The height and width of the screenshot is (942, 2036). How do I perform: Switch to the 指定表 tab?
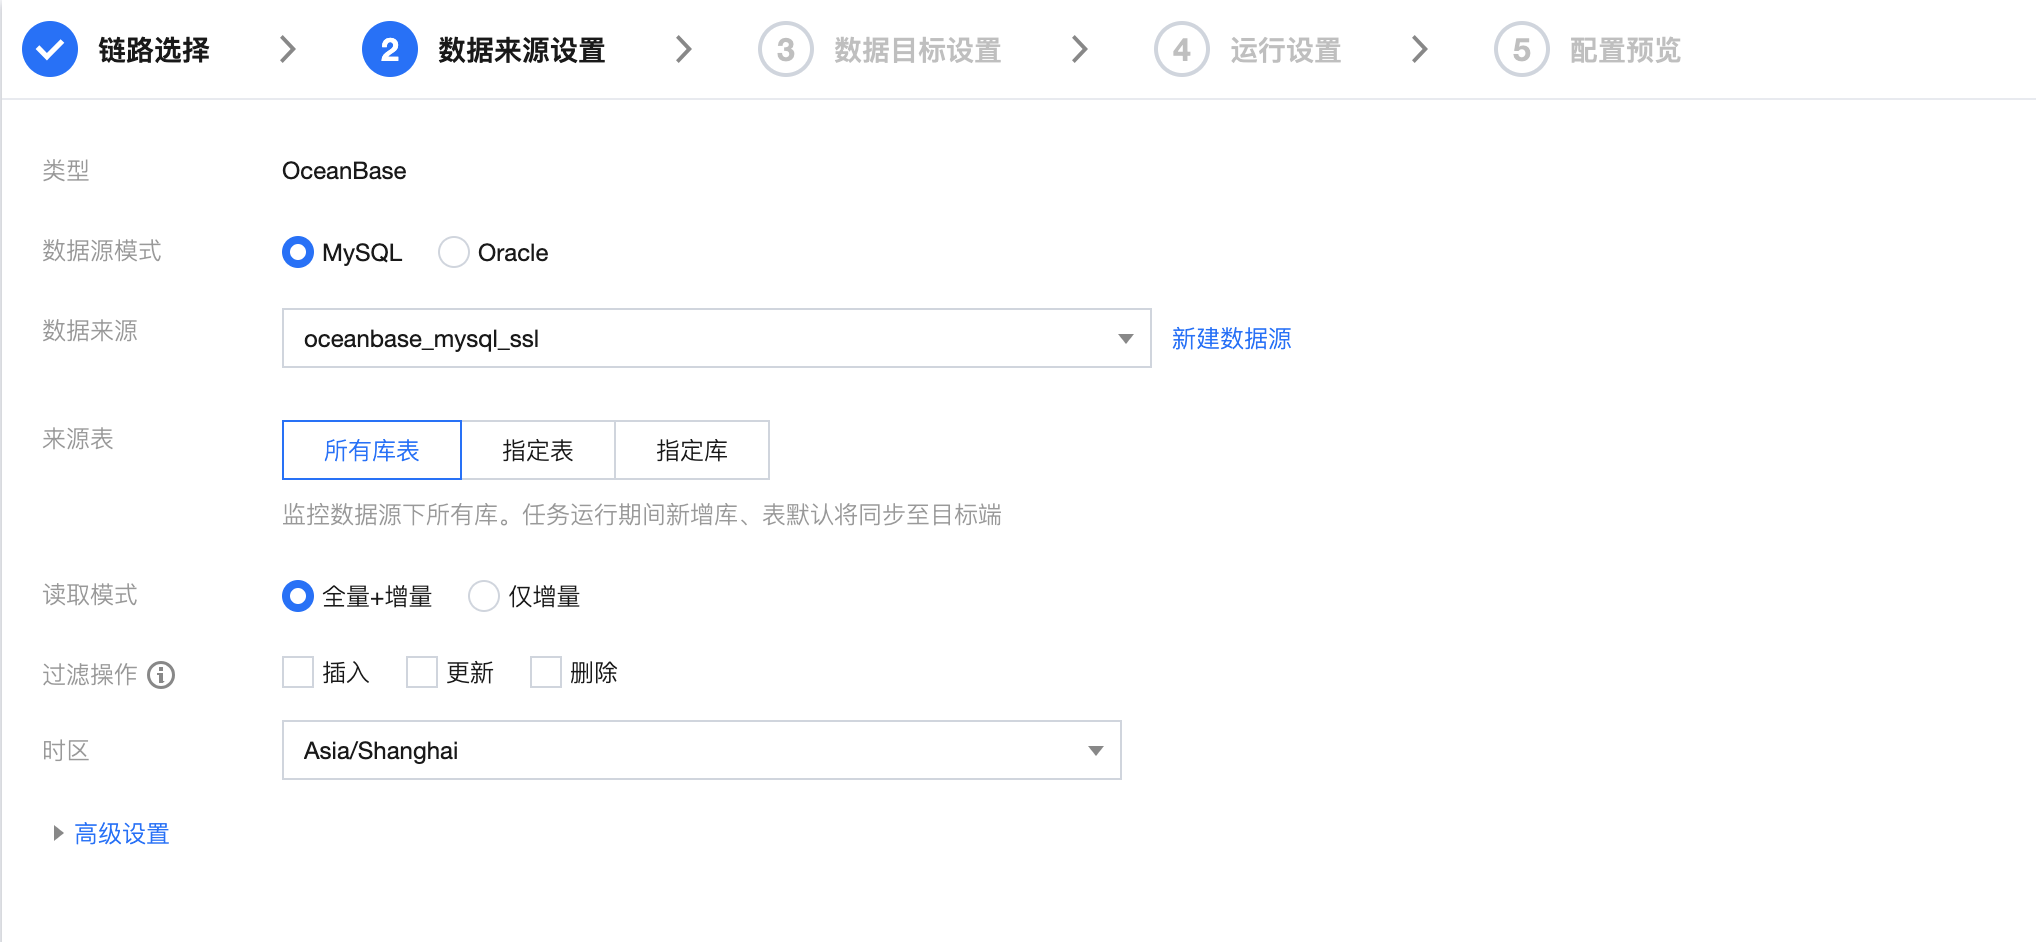pos(538,450)
